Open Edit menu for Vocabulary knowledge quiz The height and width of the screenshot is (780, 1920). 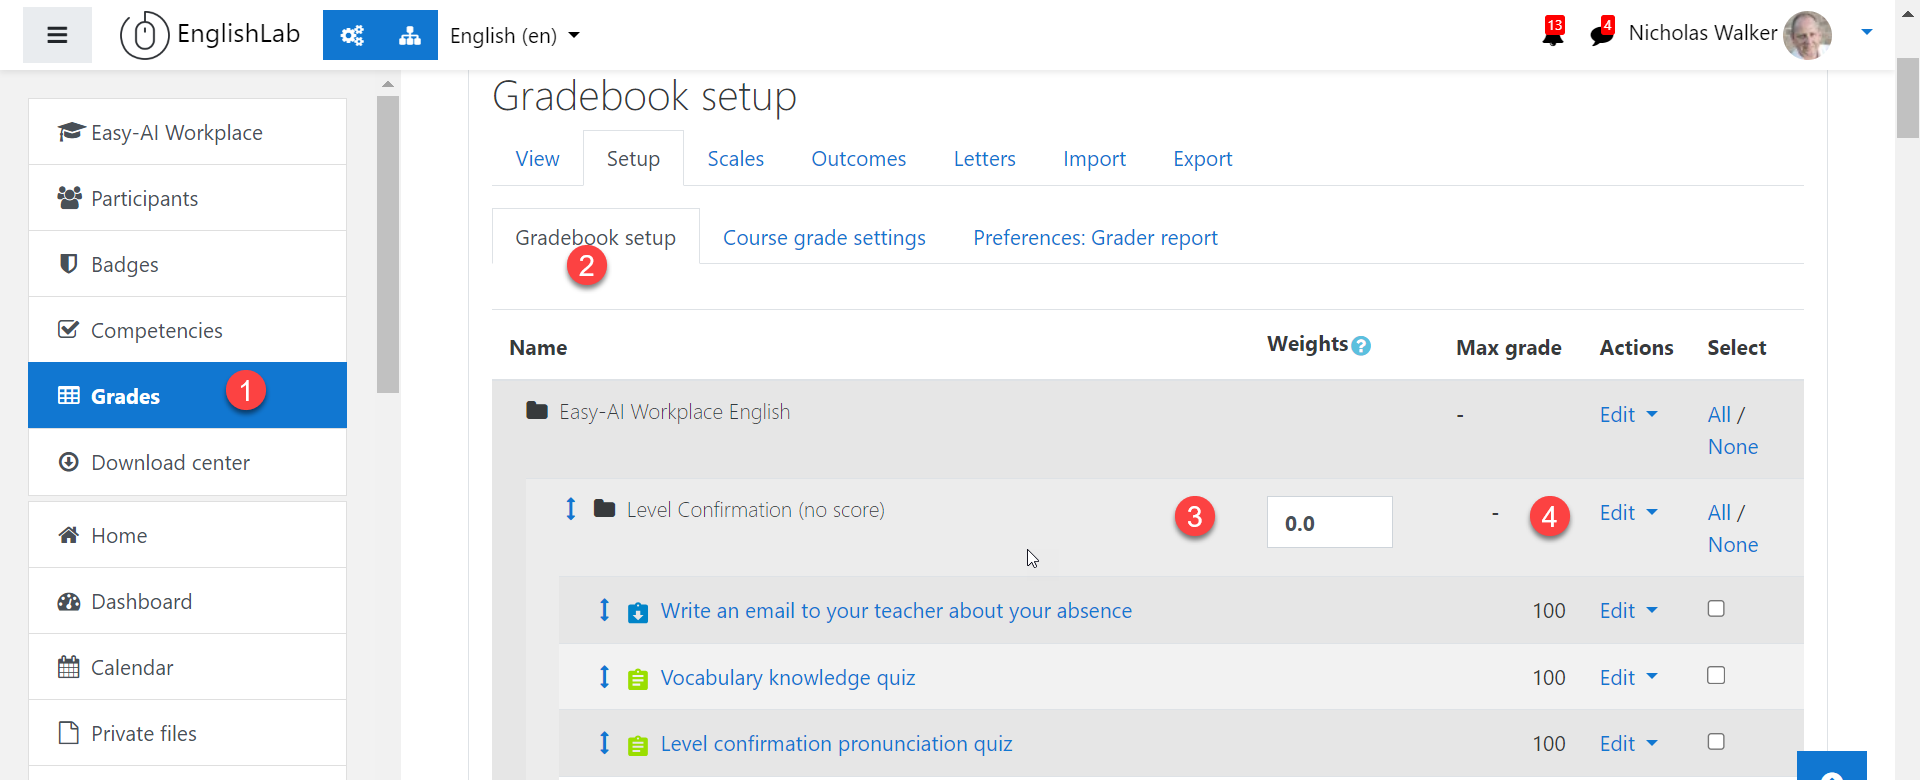[x=1628, y=677]
